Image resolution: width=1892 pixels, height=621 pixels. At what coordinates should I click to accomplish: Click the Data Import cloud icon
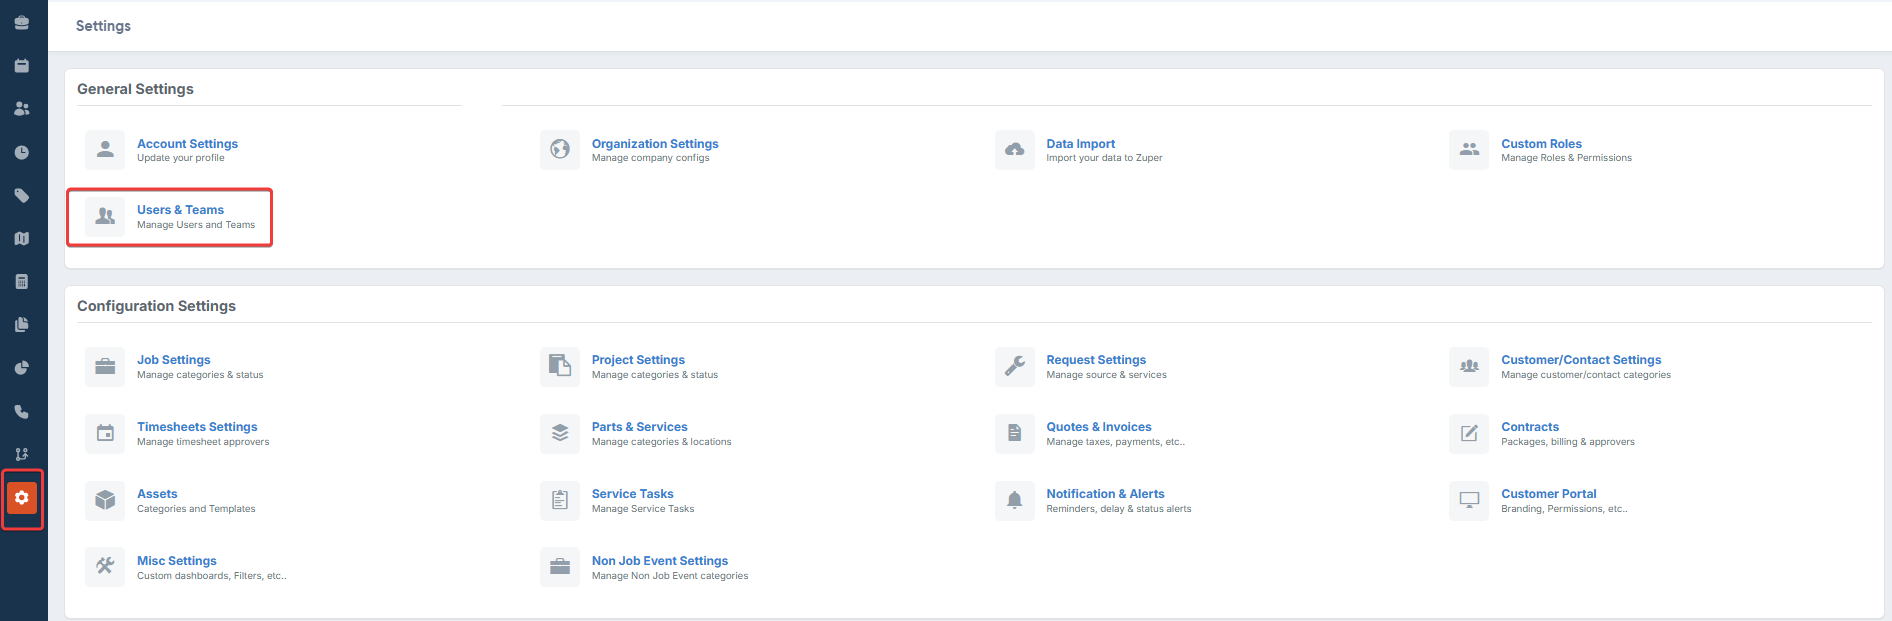(1014, 150)
